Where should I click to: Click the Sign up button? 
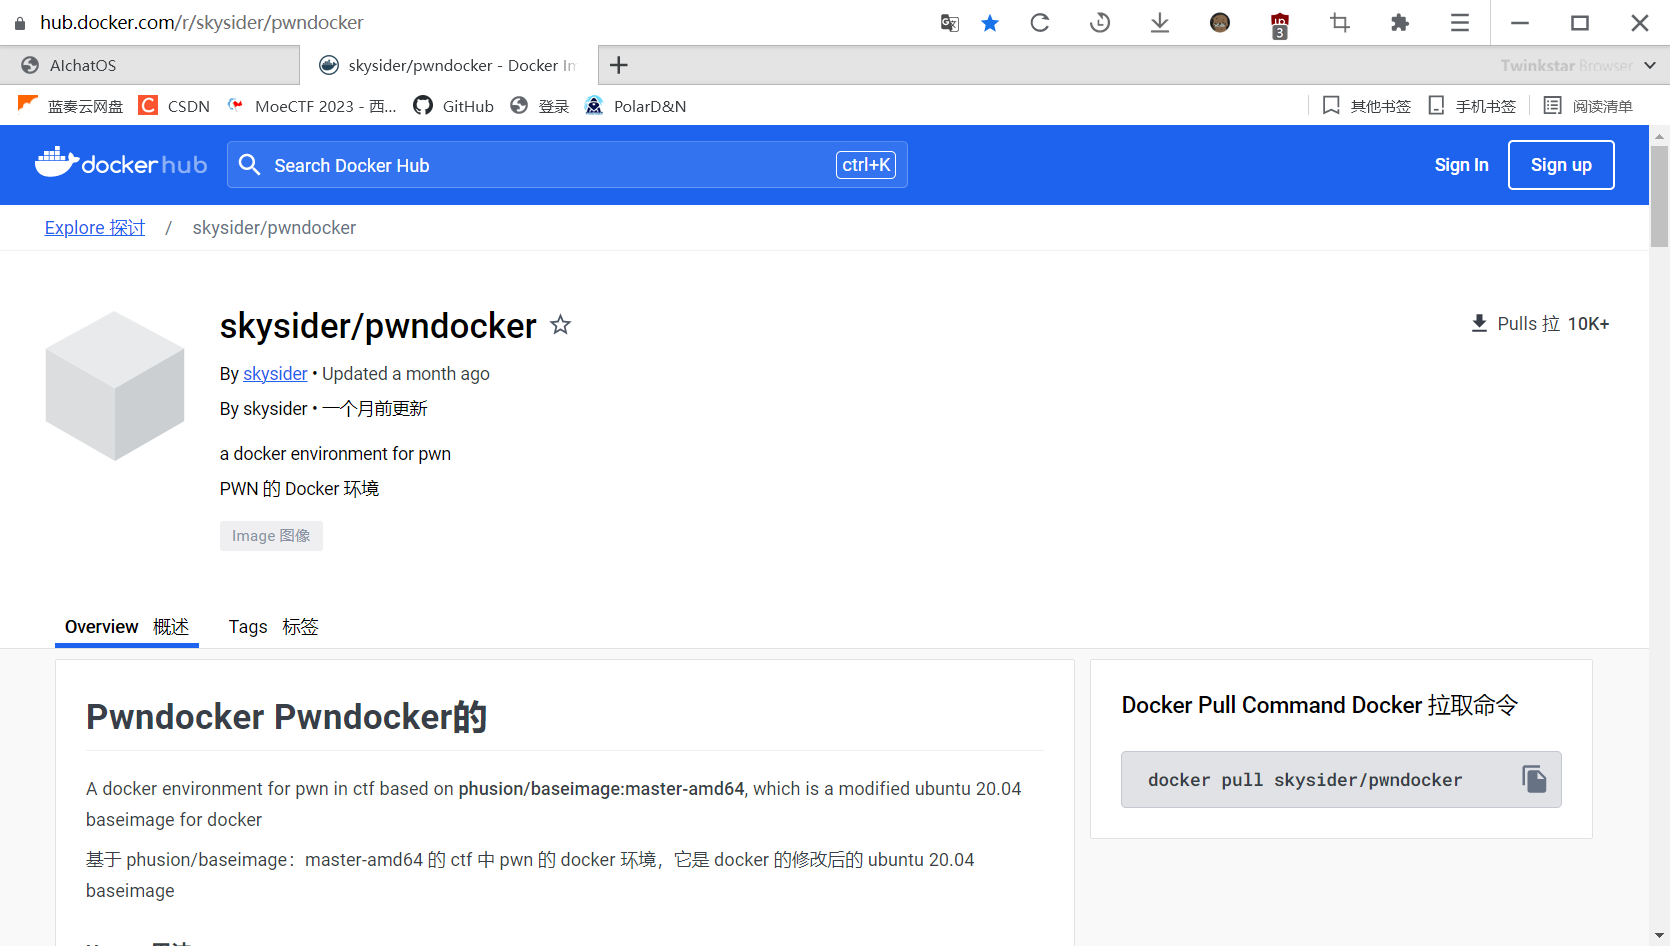[x=1560, y=165]
